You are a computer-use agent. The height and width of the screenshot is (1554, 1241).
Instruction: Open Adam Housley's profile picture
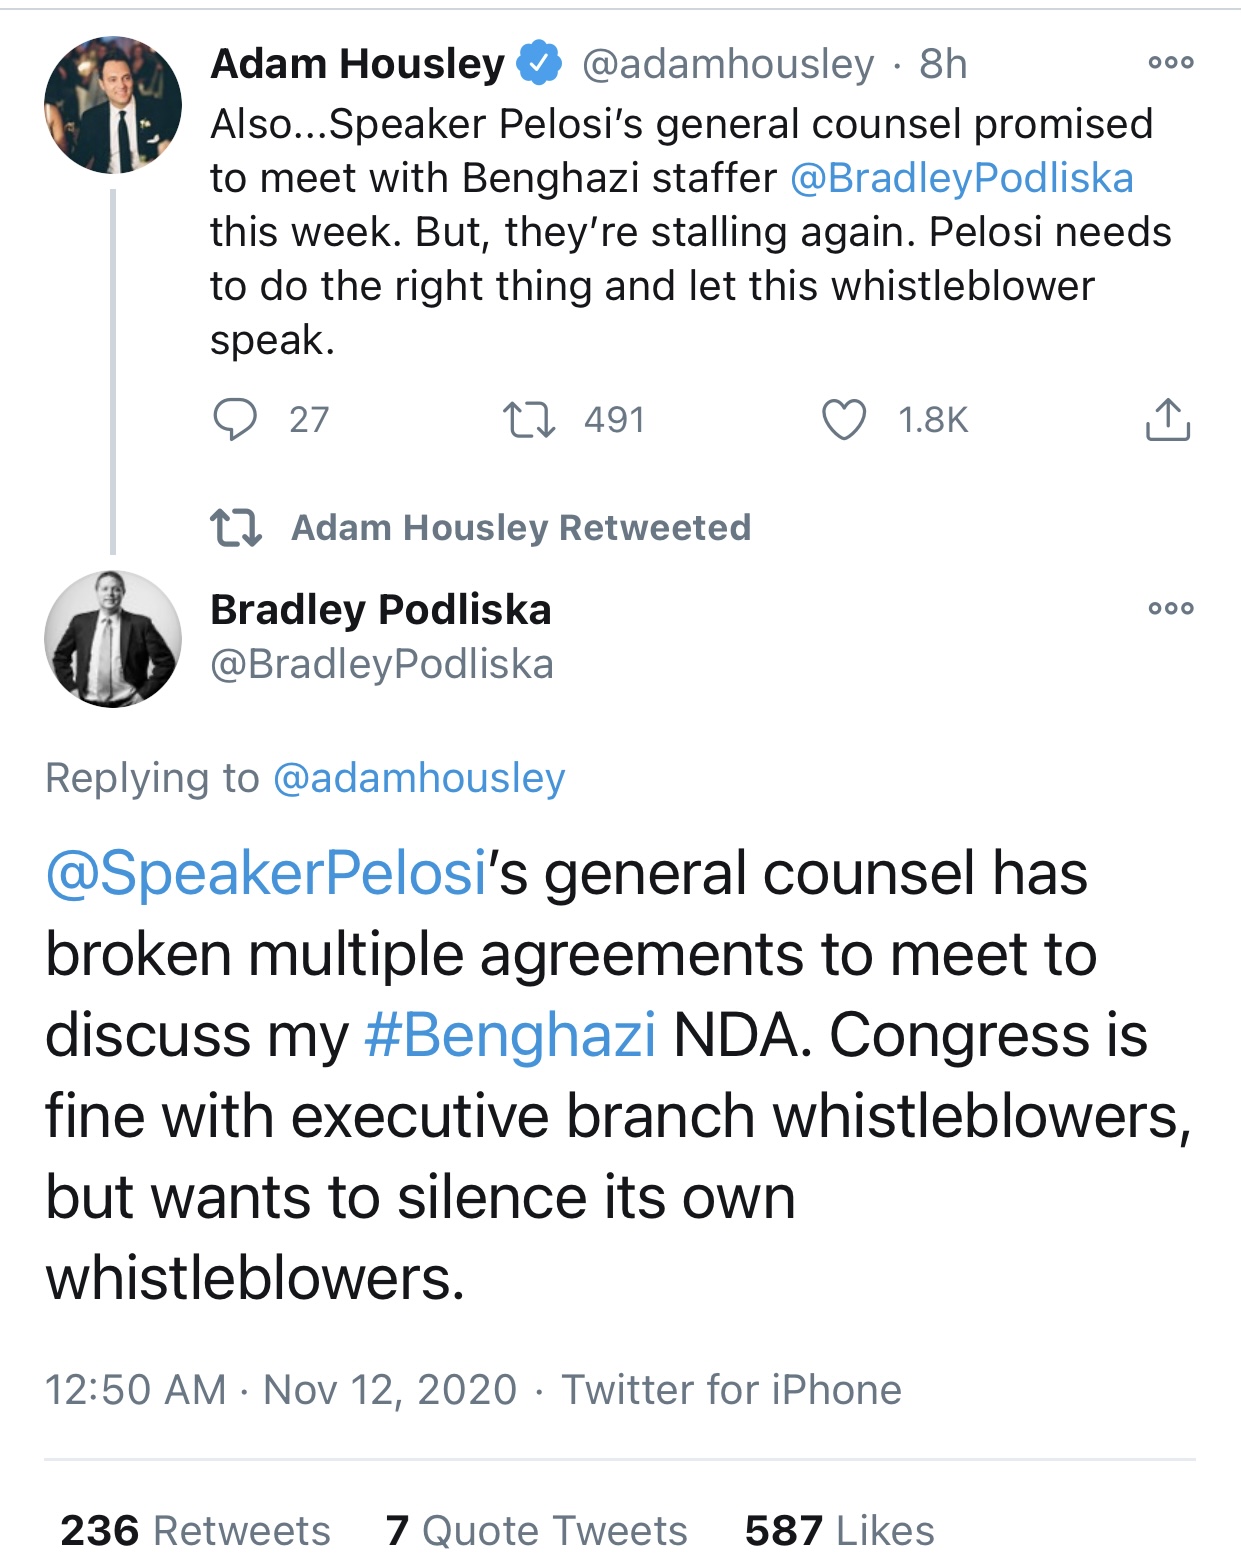coord(113,105)
